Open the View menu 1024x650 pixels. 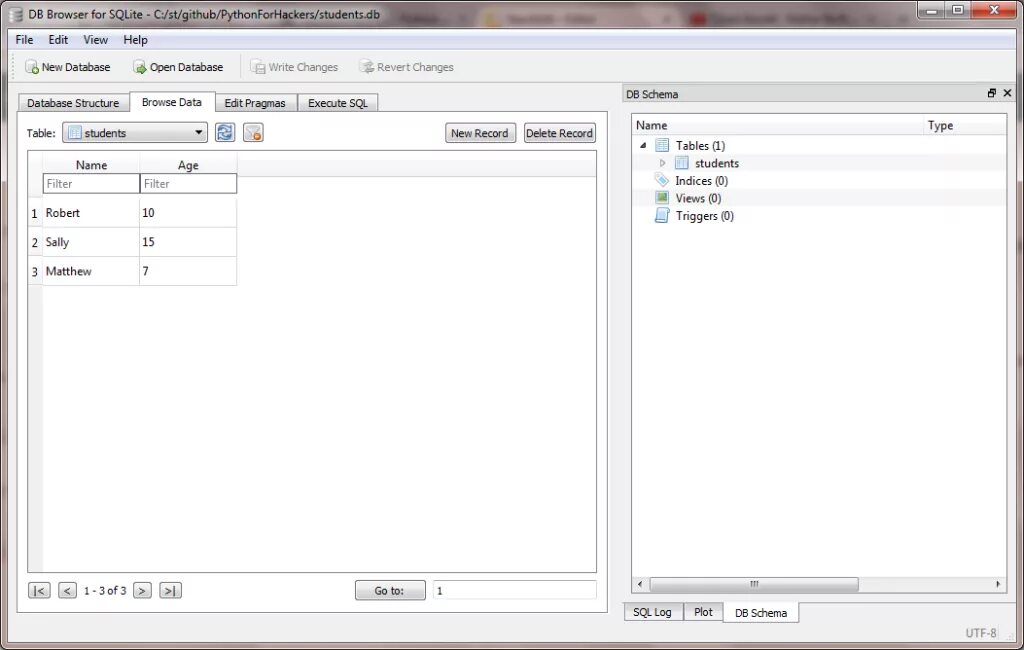click(x=95, y=40)
